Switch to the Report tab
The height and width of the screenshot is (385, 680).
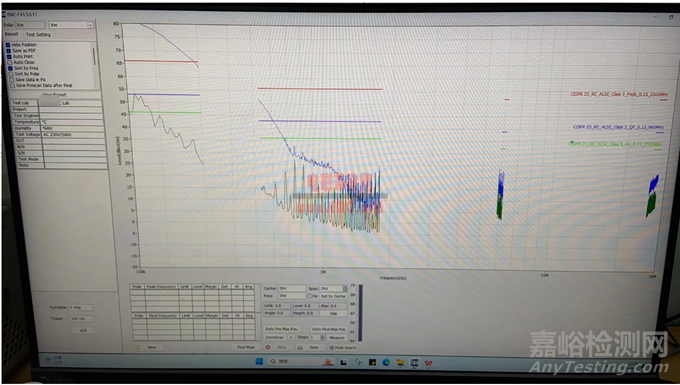tap(12, 34)
